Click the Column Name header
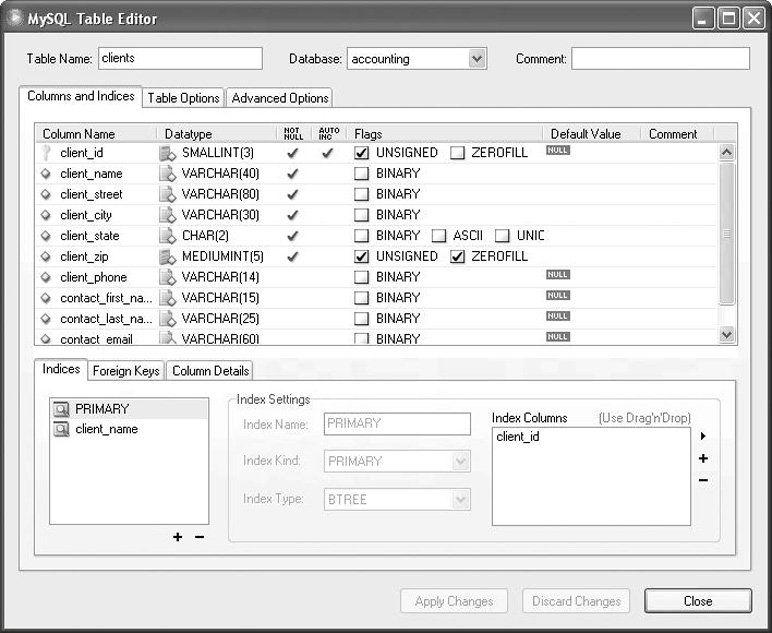This screenshot has height=633, width=772. point(96,134)
